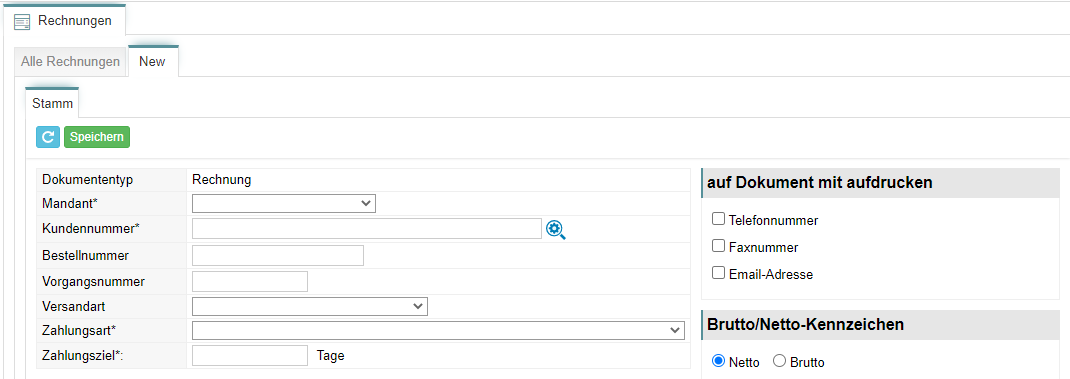Click the Rechnungen document icon
The image size is (1070, 379).
[22, 22]
